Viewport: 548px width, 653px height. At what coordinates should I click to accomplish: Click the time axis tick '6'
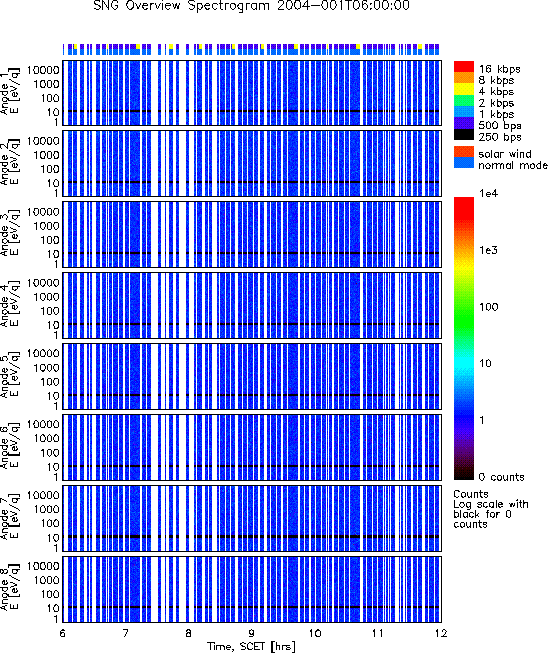[62, 633]
